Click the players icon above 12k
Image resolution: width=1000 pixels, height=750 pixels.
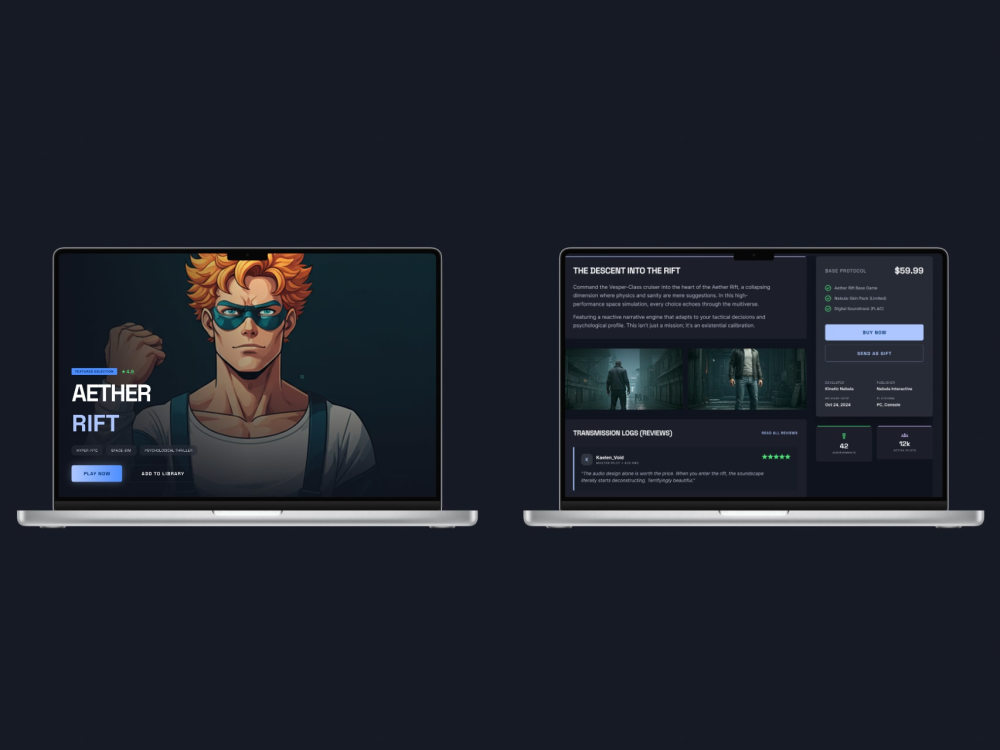point(904,436)
